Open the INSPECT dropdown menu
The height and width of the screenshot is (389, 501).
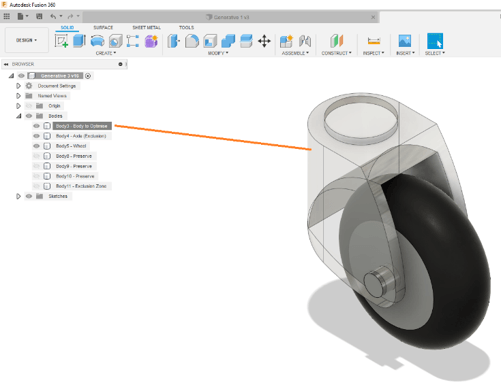pos(374,53)
